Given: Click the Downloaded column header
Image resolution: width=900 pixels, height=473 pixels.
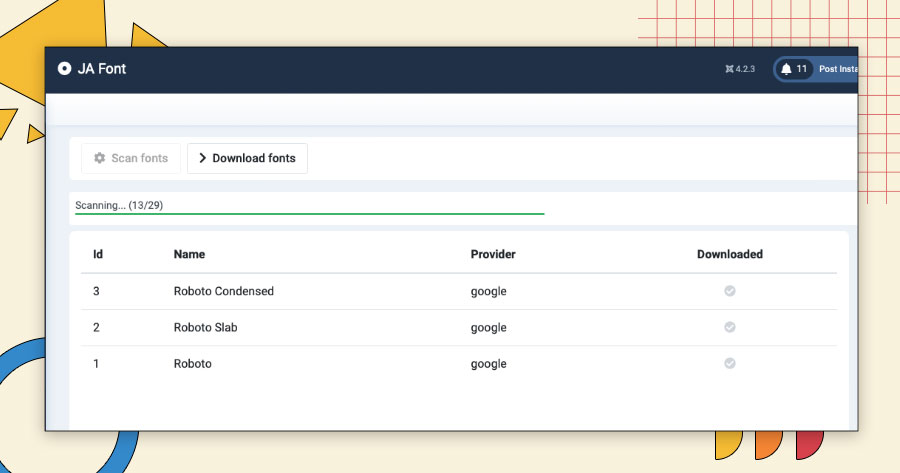Looking at the screenshot, I should coord(730,254).
